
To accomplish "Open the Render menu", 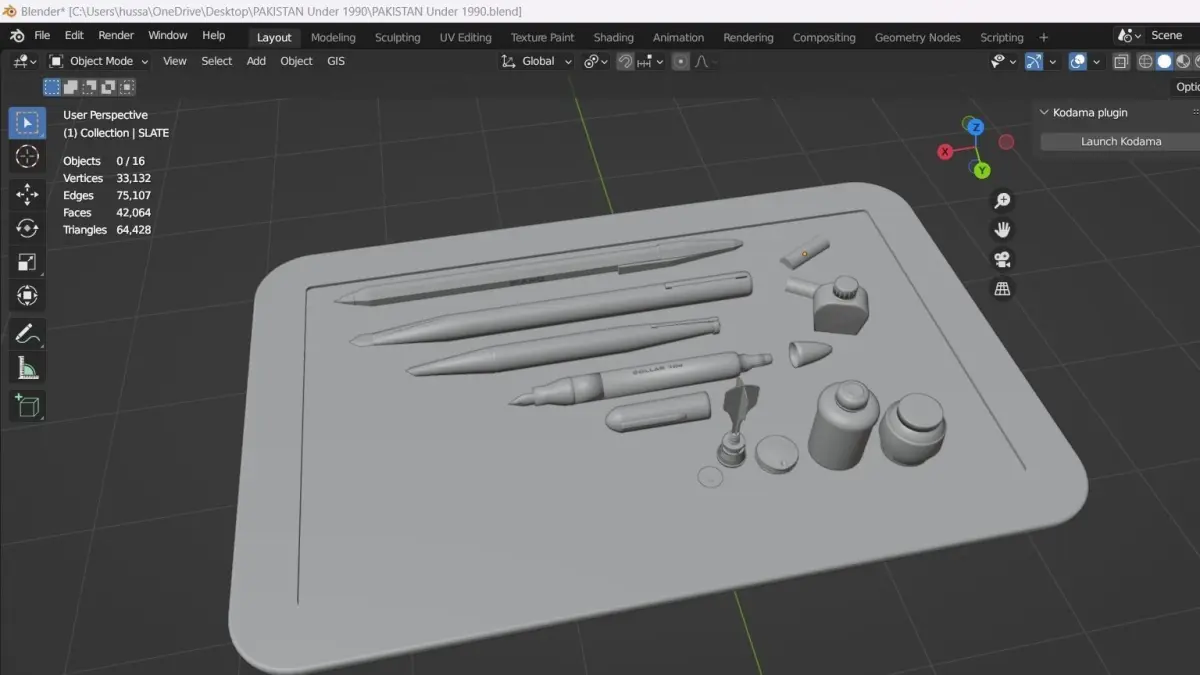I will 116,36.
